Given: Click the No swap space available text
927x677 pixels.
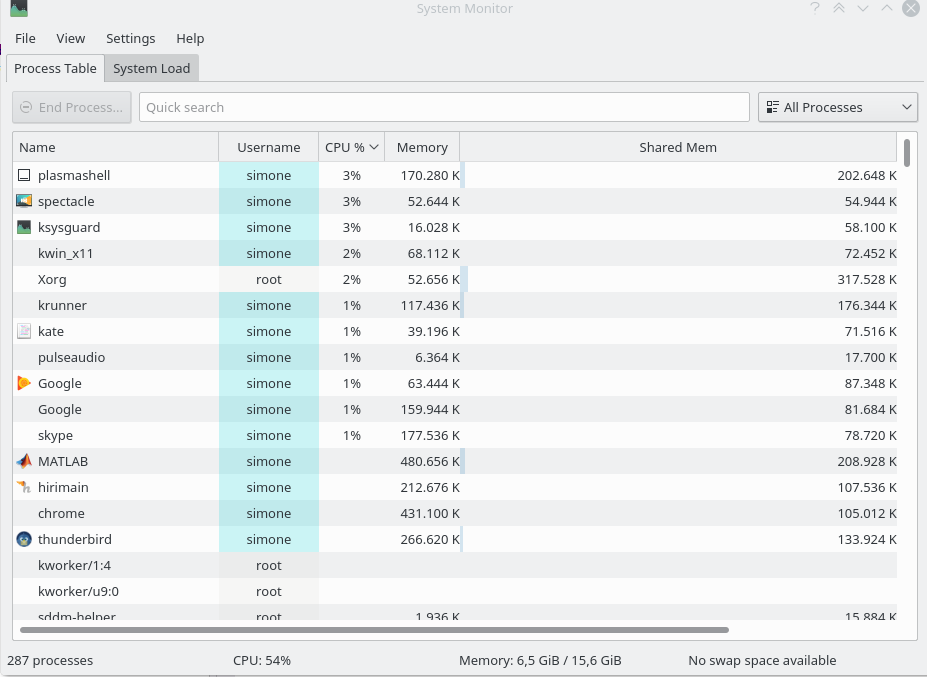Looking at the screenshot, I should [762, 660].
